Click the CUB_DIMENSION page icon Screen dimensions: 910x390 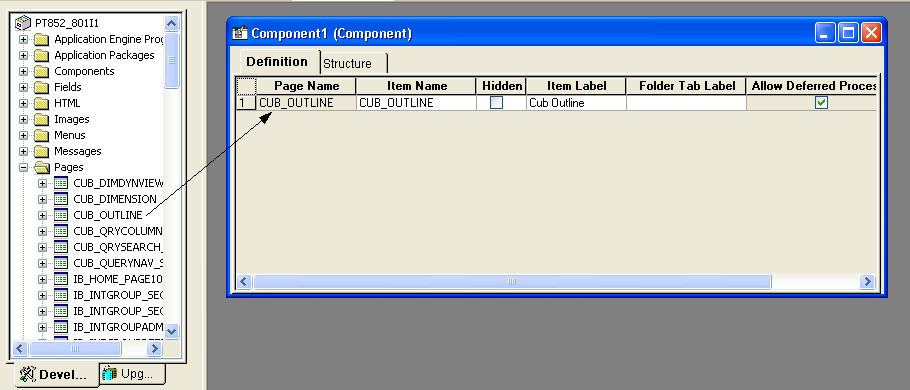(x=61, y=199)
